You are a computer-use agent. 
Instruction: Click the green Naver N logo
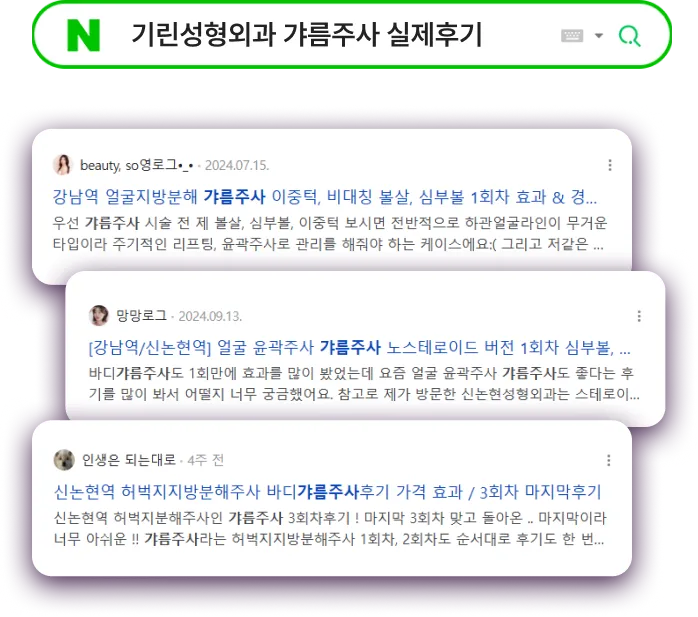click(83, 35)
